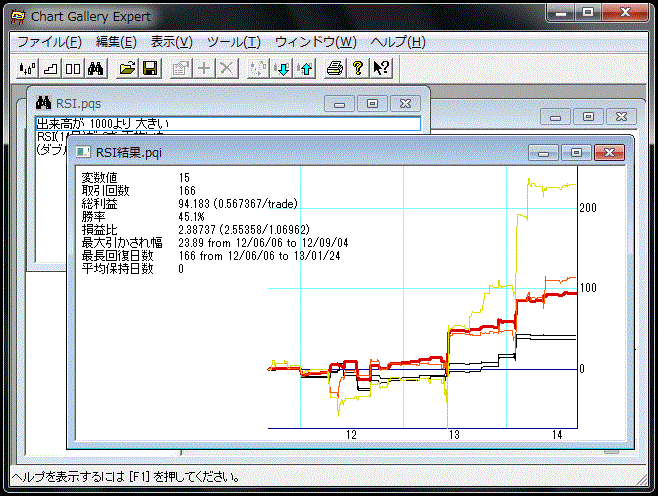Open the ウィンドウ(W) menu
658x496 pixels.
315,42
